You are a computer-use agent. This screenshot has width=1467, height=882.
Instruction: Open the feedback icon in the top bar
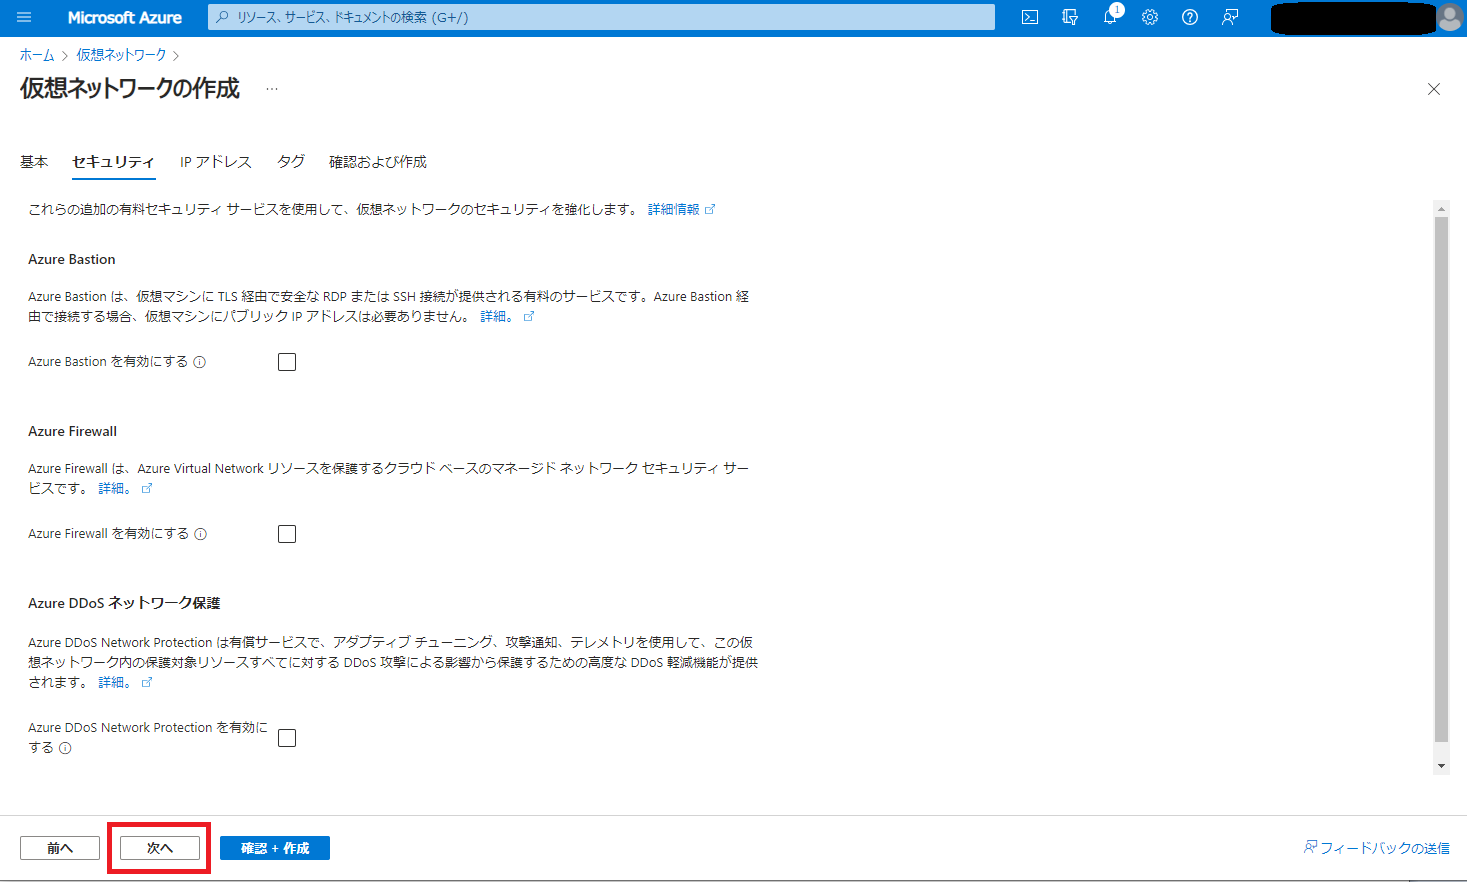(x=1230, y=17)
